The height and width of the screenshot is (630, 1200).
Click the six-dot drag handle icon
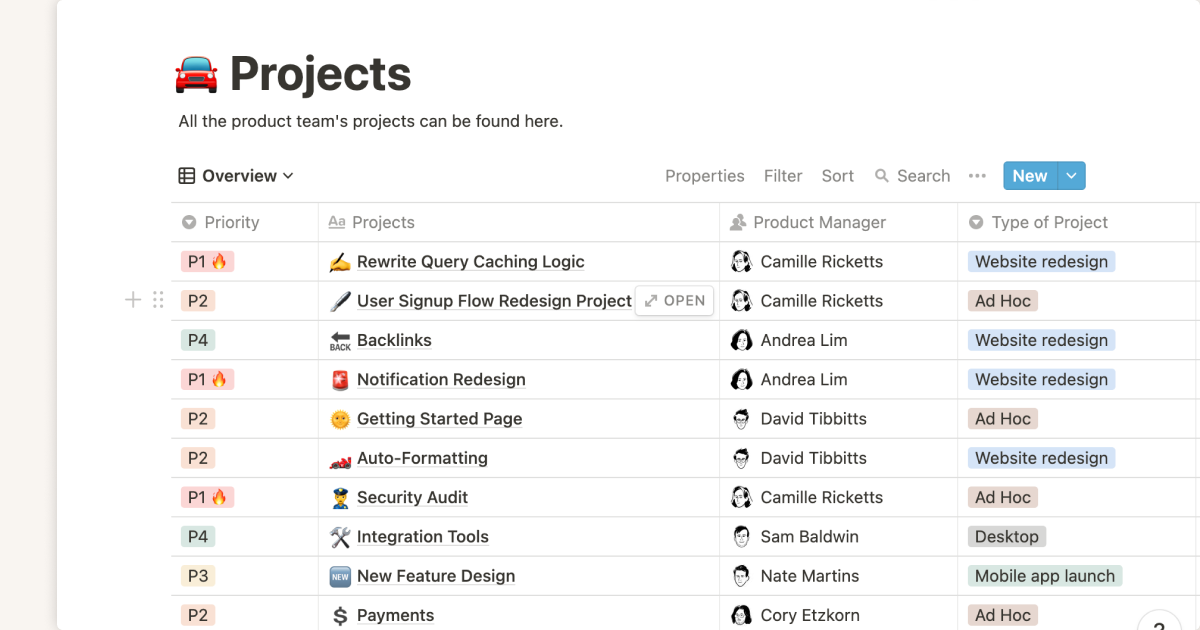coord(158,300)
